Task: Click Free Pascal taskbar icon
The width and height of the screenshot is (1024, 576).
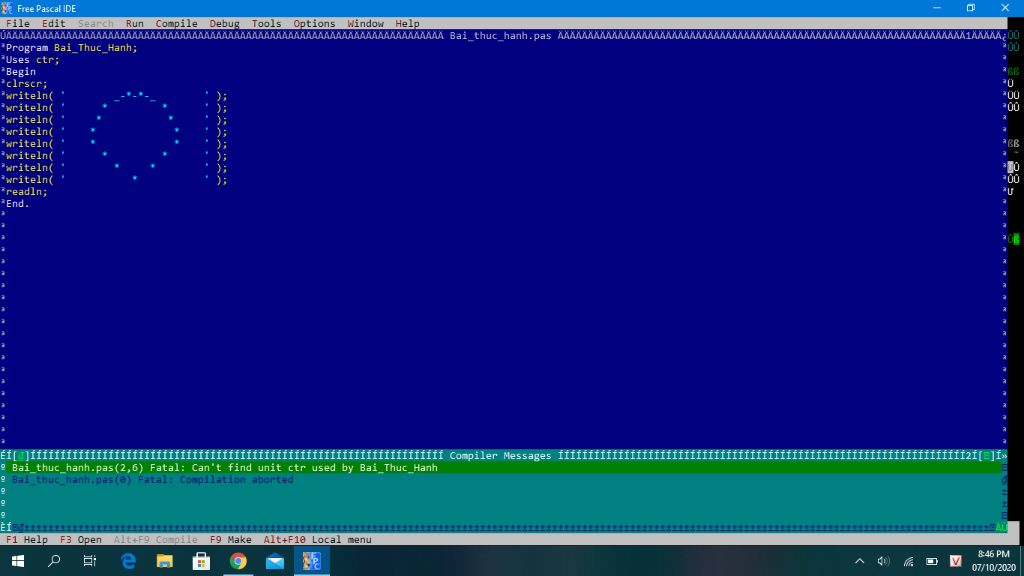Action: 312,561
